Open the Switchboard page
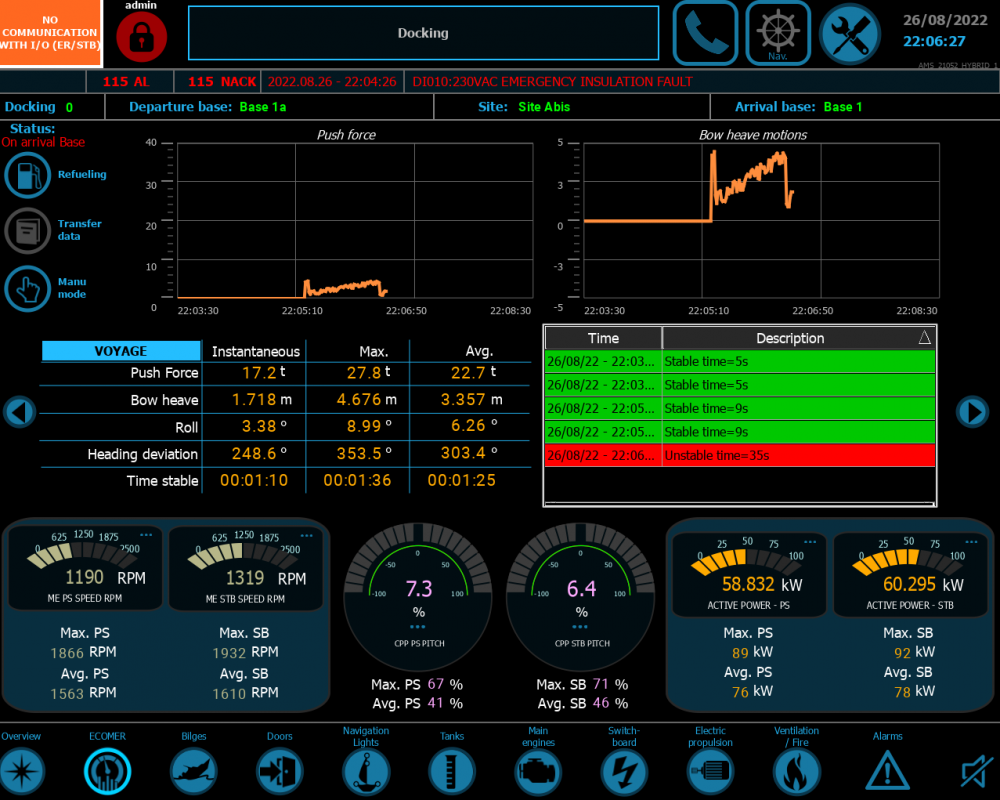 coord(624,771)
